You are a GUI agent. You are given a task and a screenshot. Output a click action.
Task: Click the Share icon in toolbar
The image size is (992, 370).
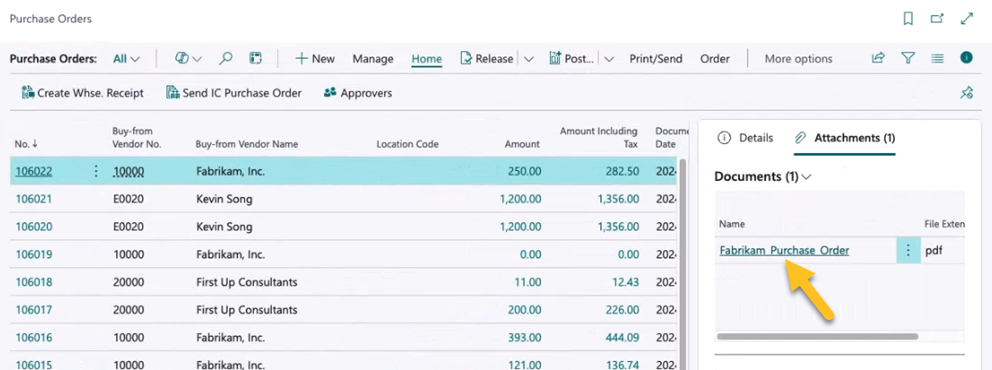[x=877, y=58]
